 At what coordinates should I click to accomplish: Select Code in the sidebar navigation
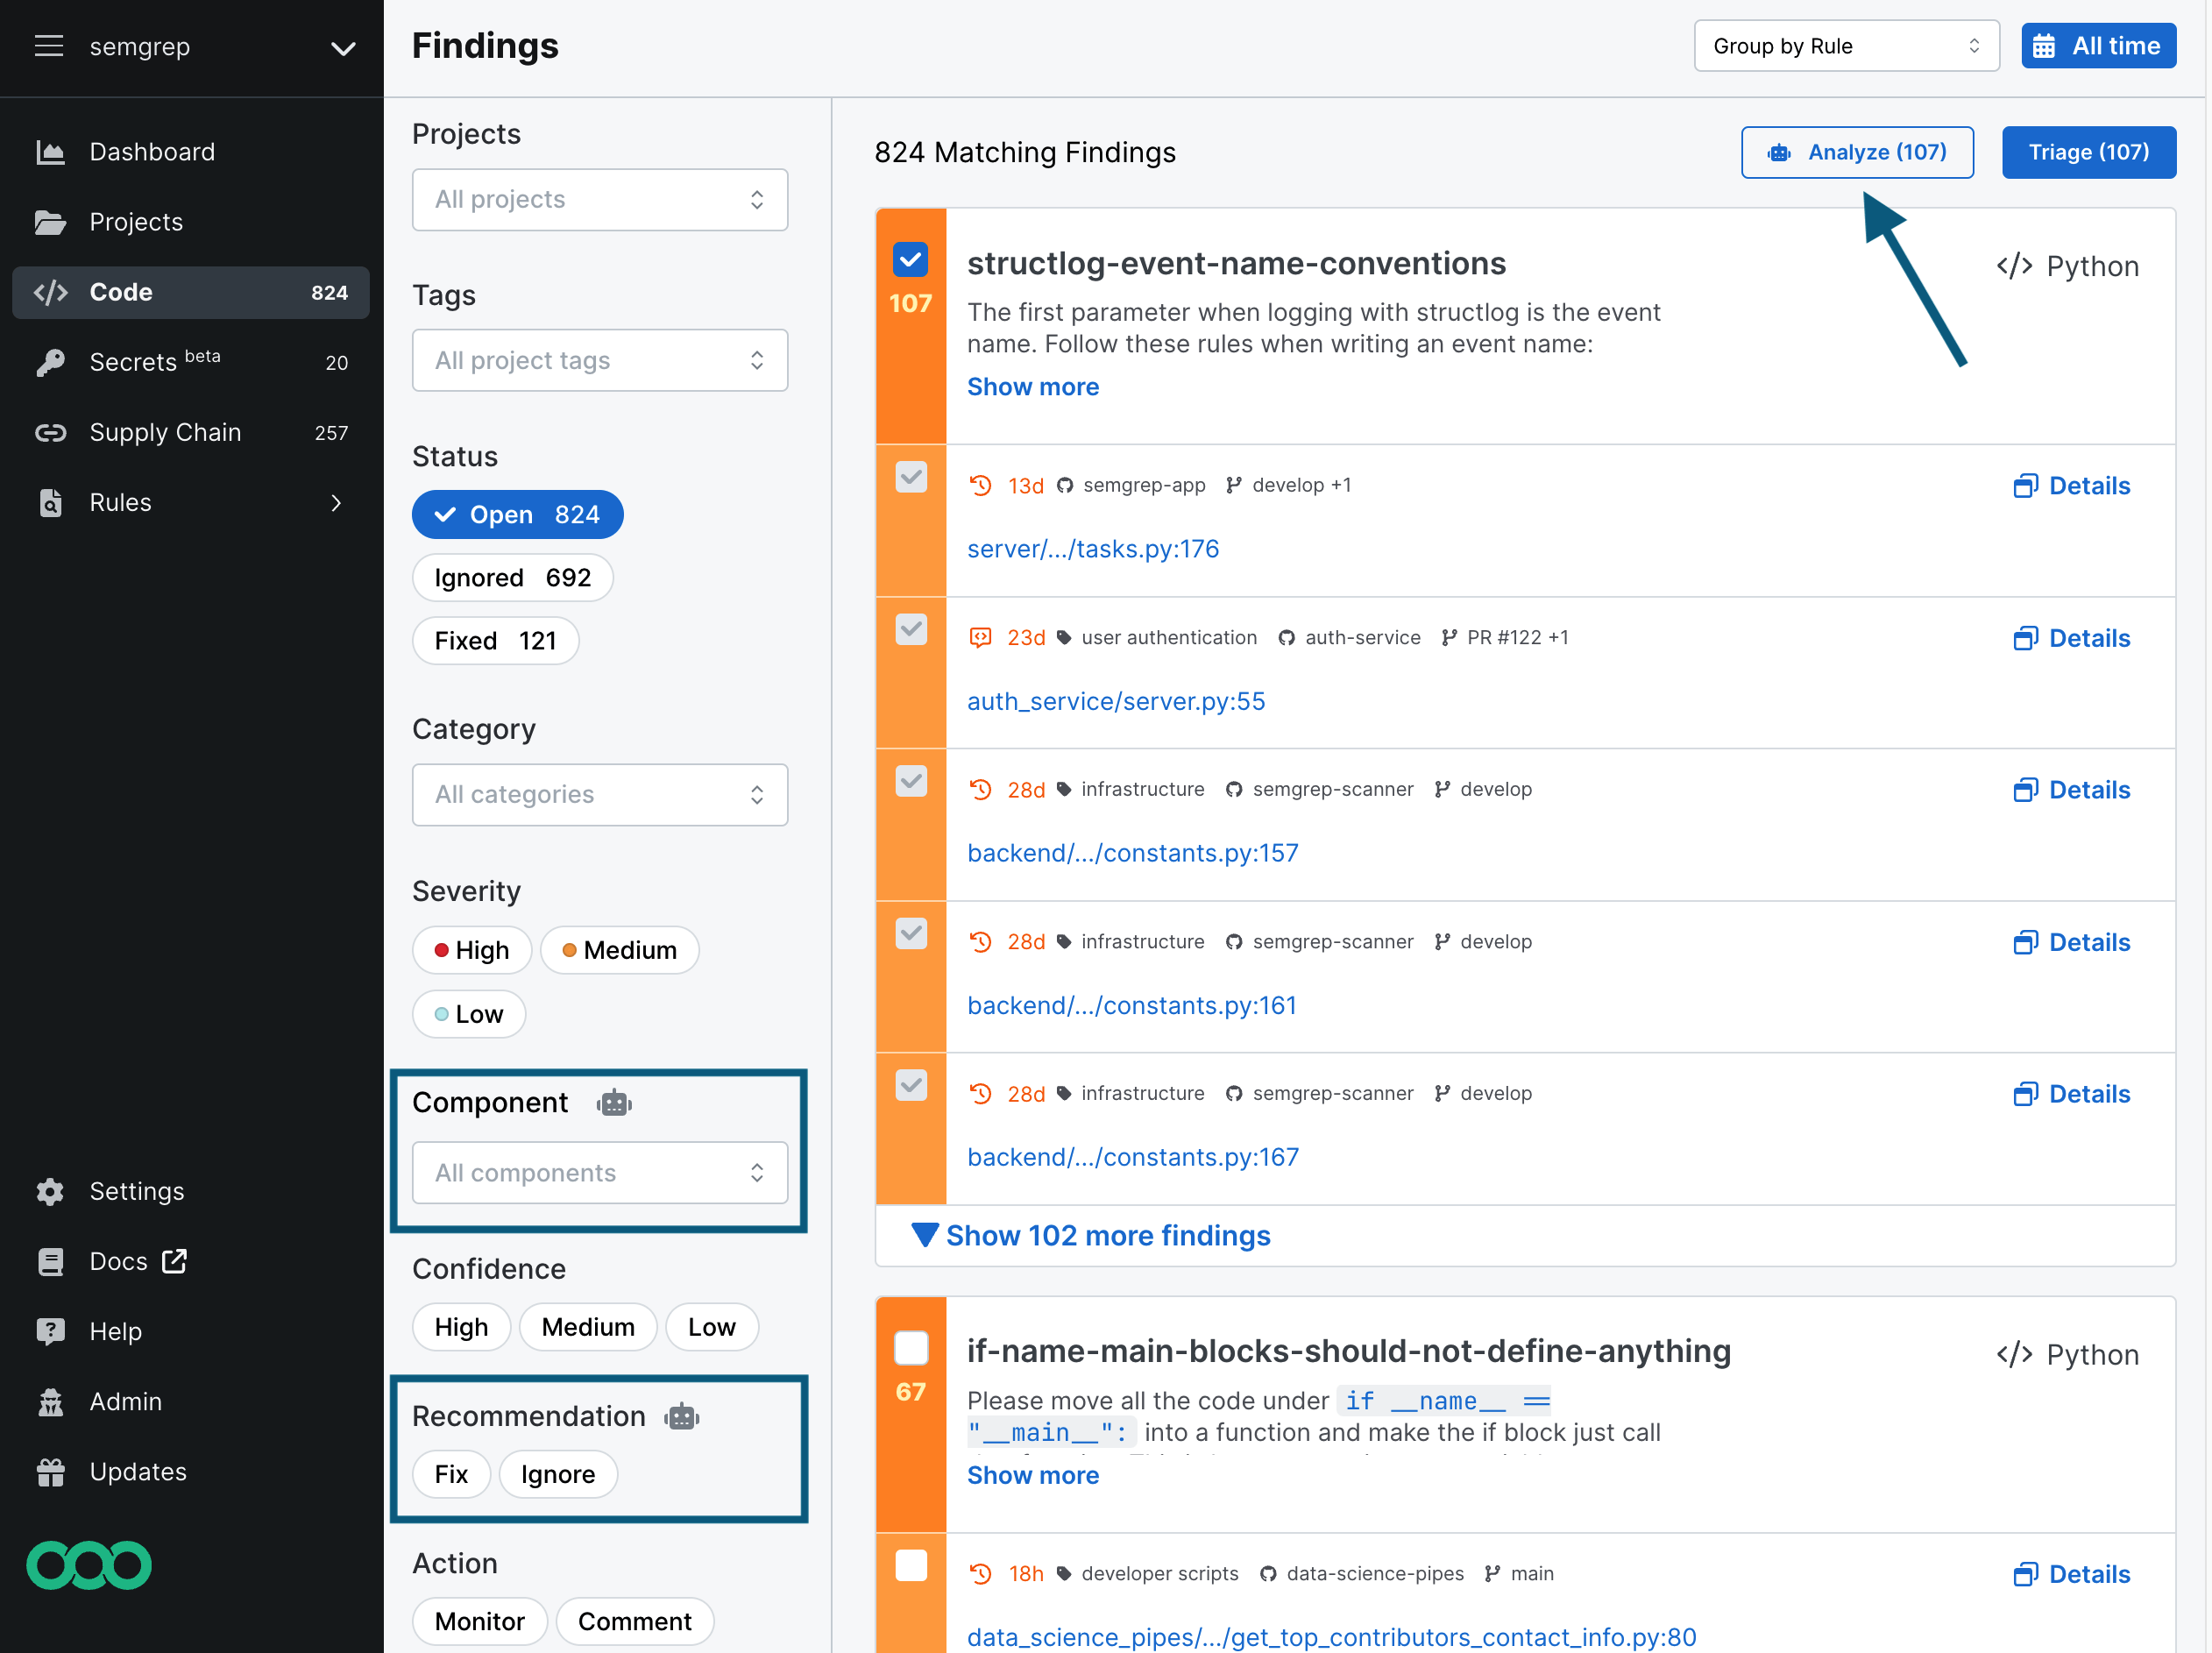[120, 292]
